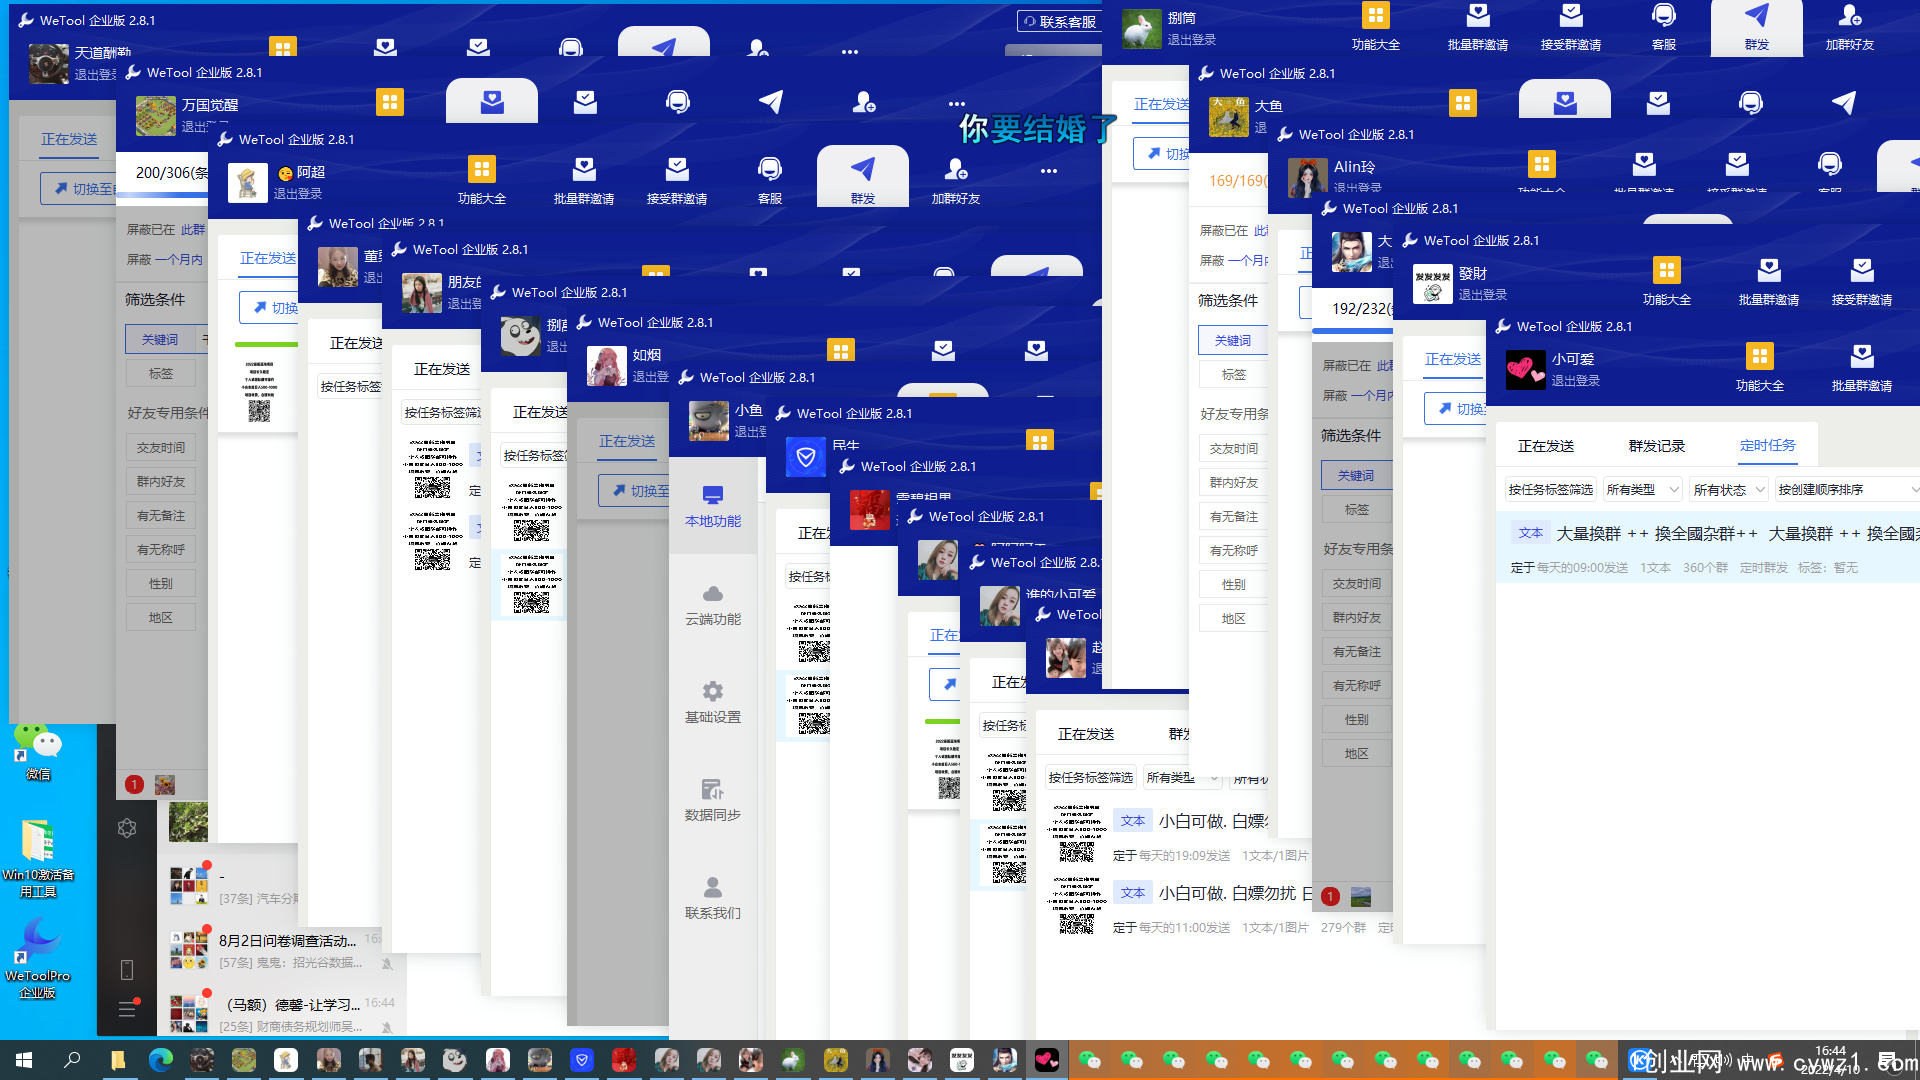The width and height of the screenshot is (1920, 1080).
Task: Toggle 关键词 filter in 万国觉醒 window
Action: pyautogui.click(x=160, y=339)
